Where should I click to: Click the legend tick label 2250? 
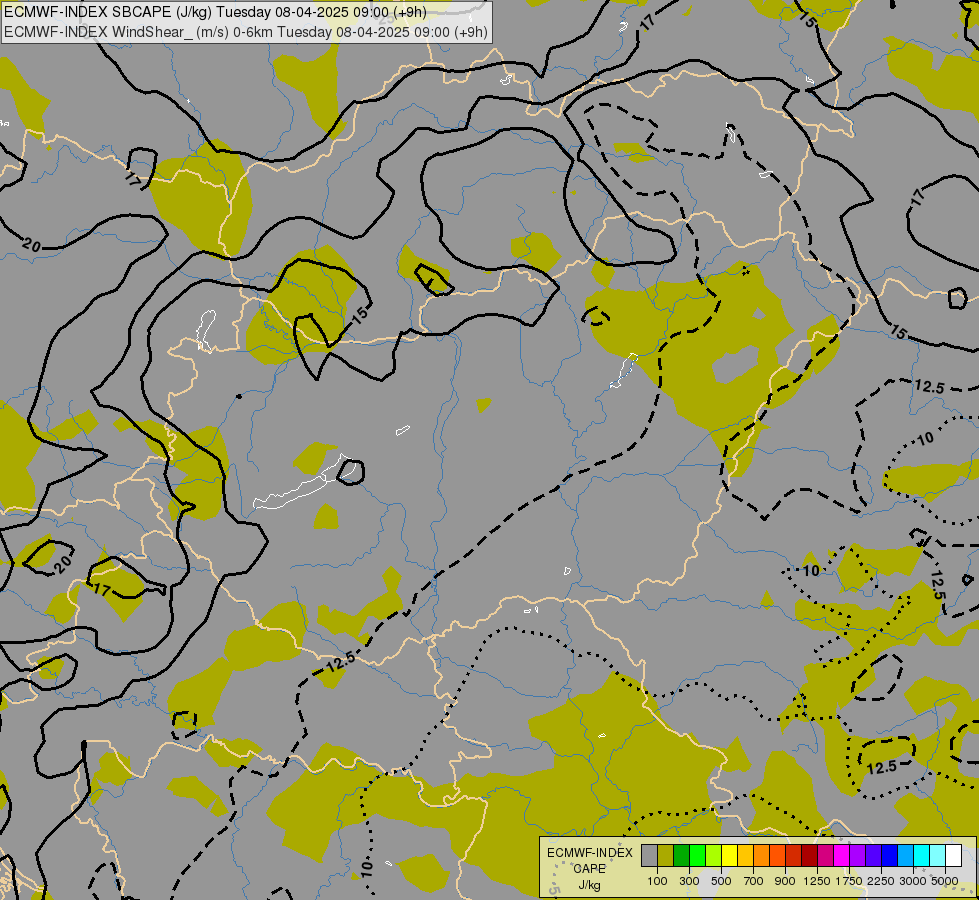(x=881, y=881)
